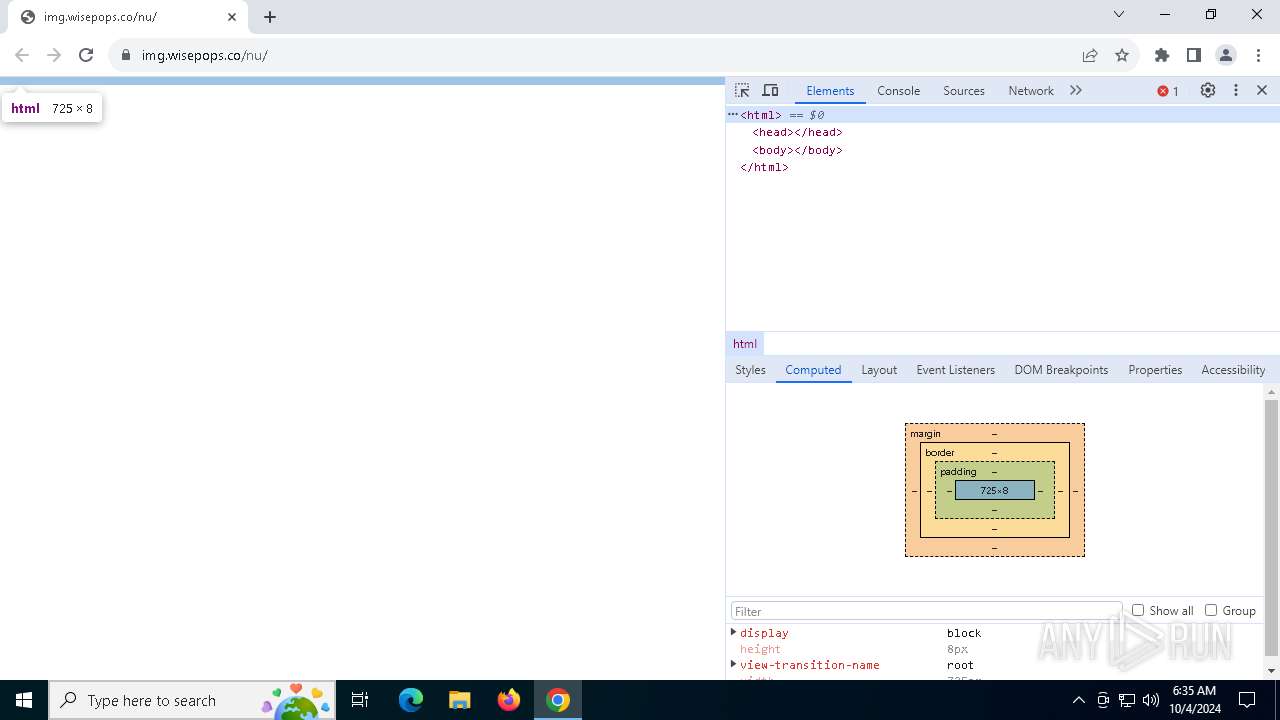Screen dimensions: 1280x720
Task: Open the Network tab
Action: [x=1031, y=90]
